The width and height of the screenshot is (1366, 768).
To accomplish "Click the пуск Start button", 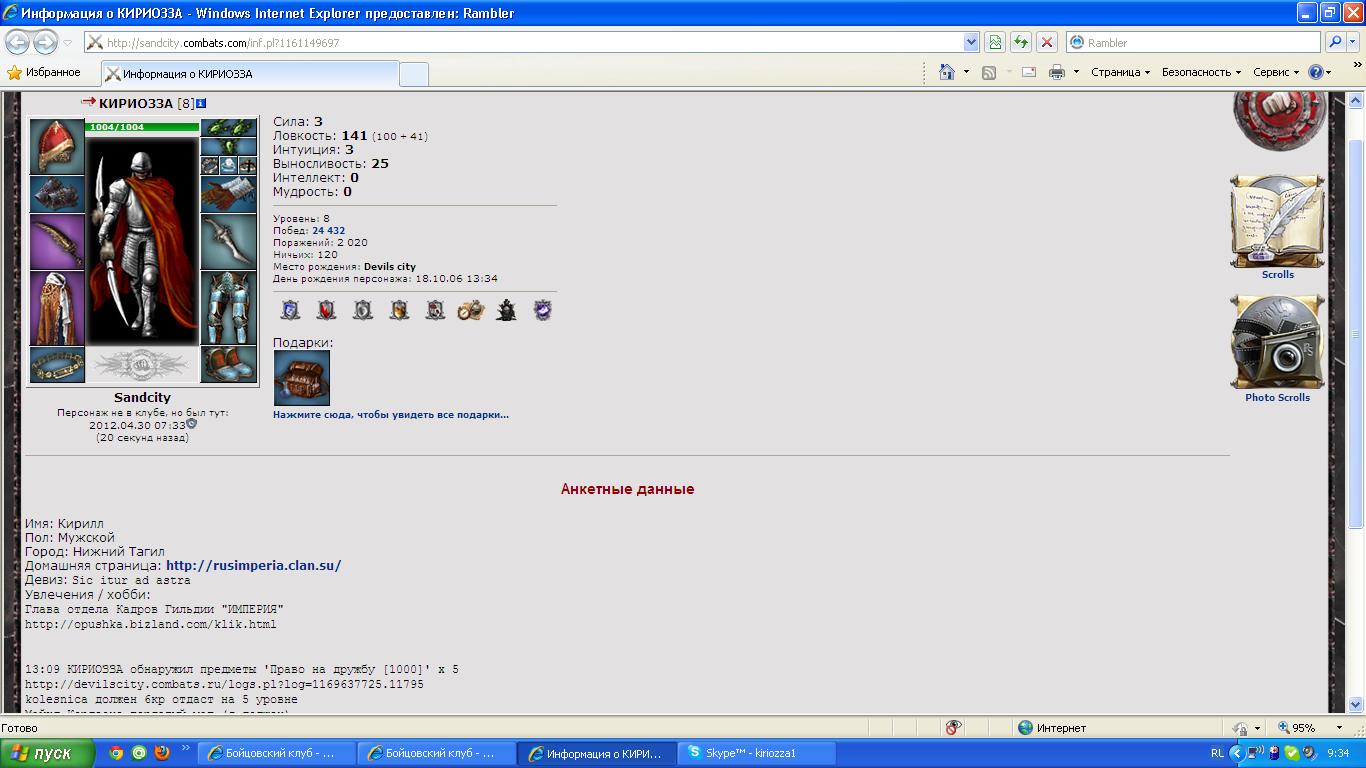I will pyautogui.click(x=47, y=754).
